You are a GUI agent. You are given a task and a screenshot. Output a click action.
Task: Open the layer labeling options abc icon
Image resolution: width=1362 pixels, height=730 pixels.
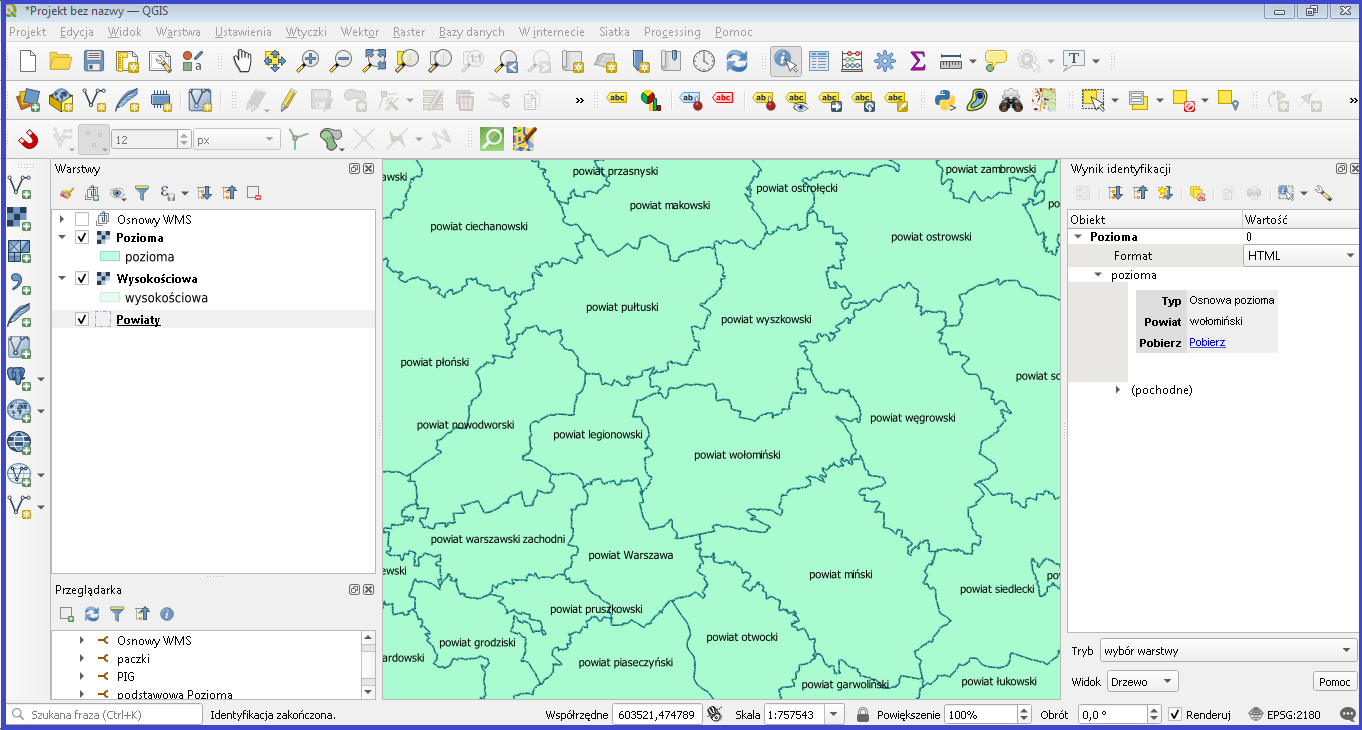[618, 99]
